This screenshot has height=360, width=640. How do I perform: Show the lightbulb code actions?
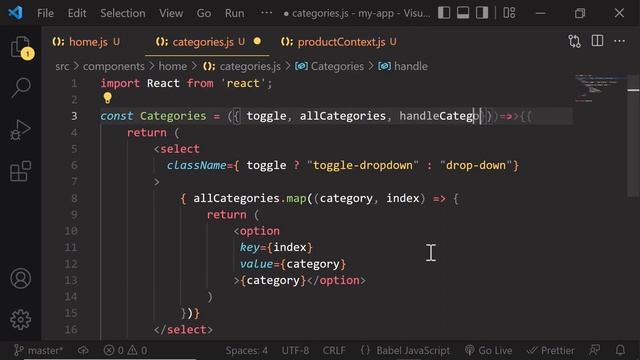107,98
